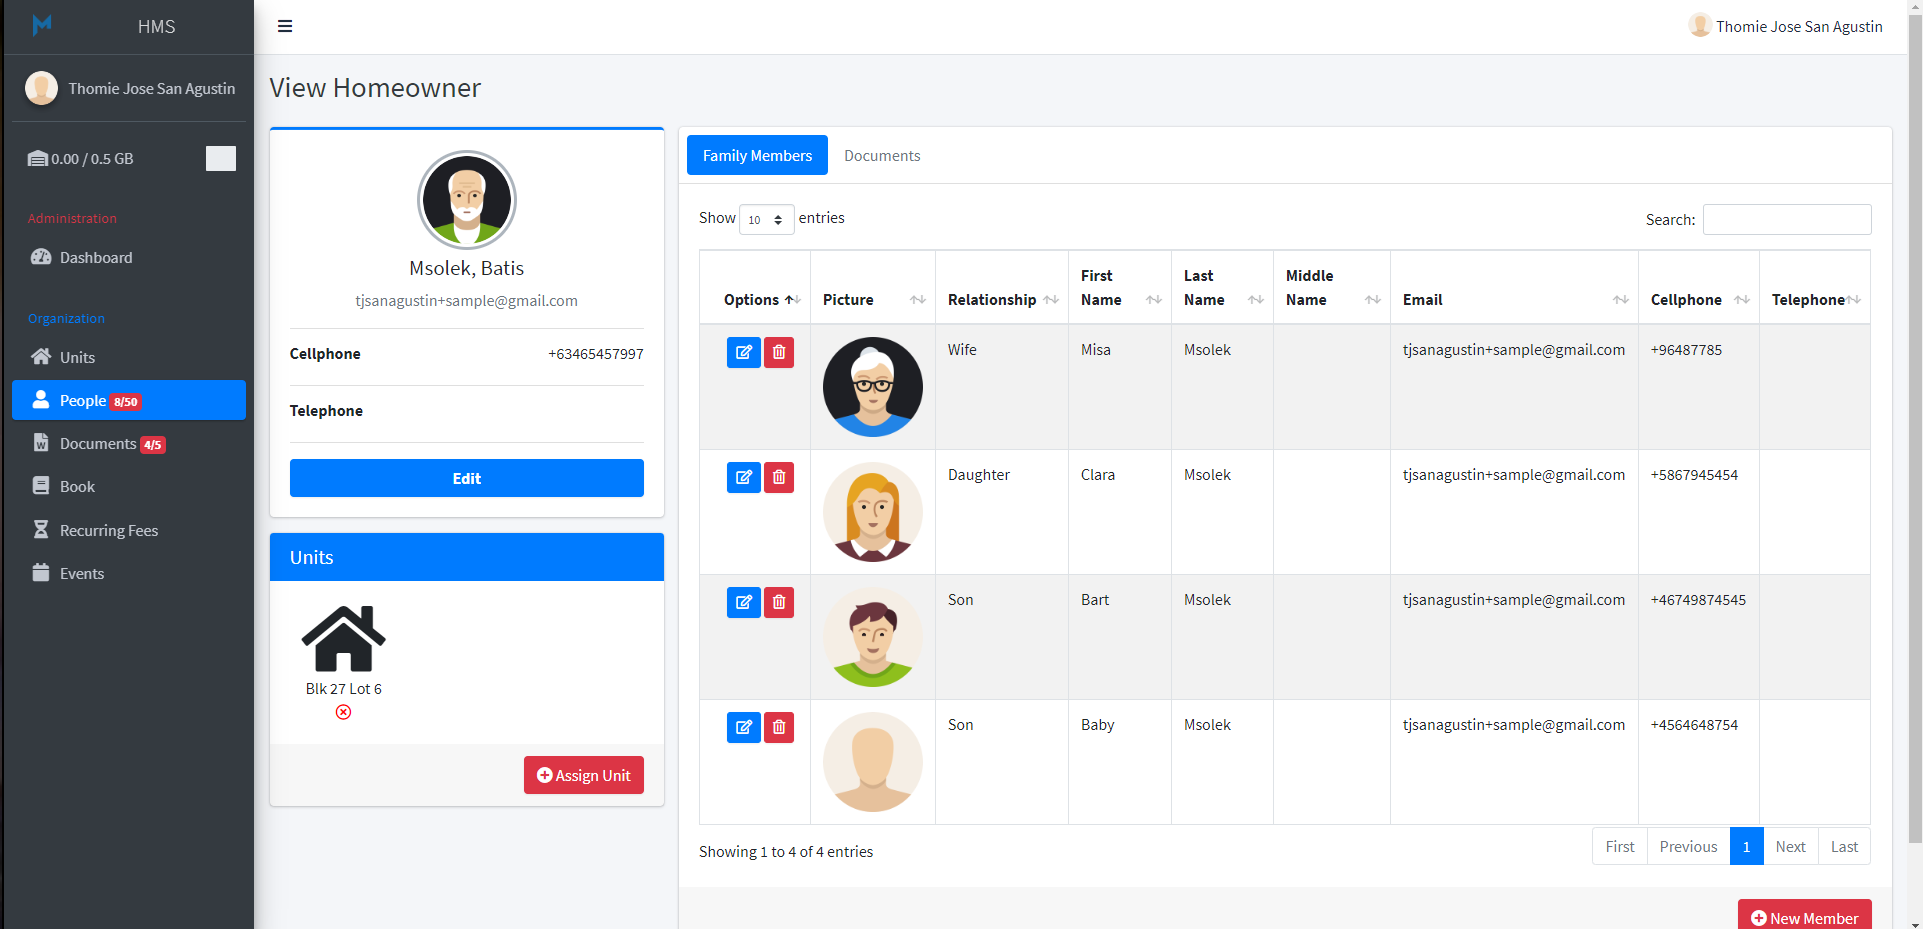
Task: Click the blue Edit button
Action: pos(466,478)
